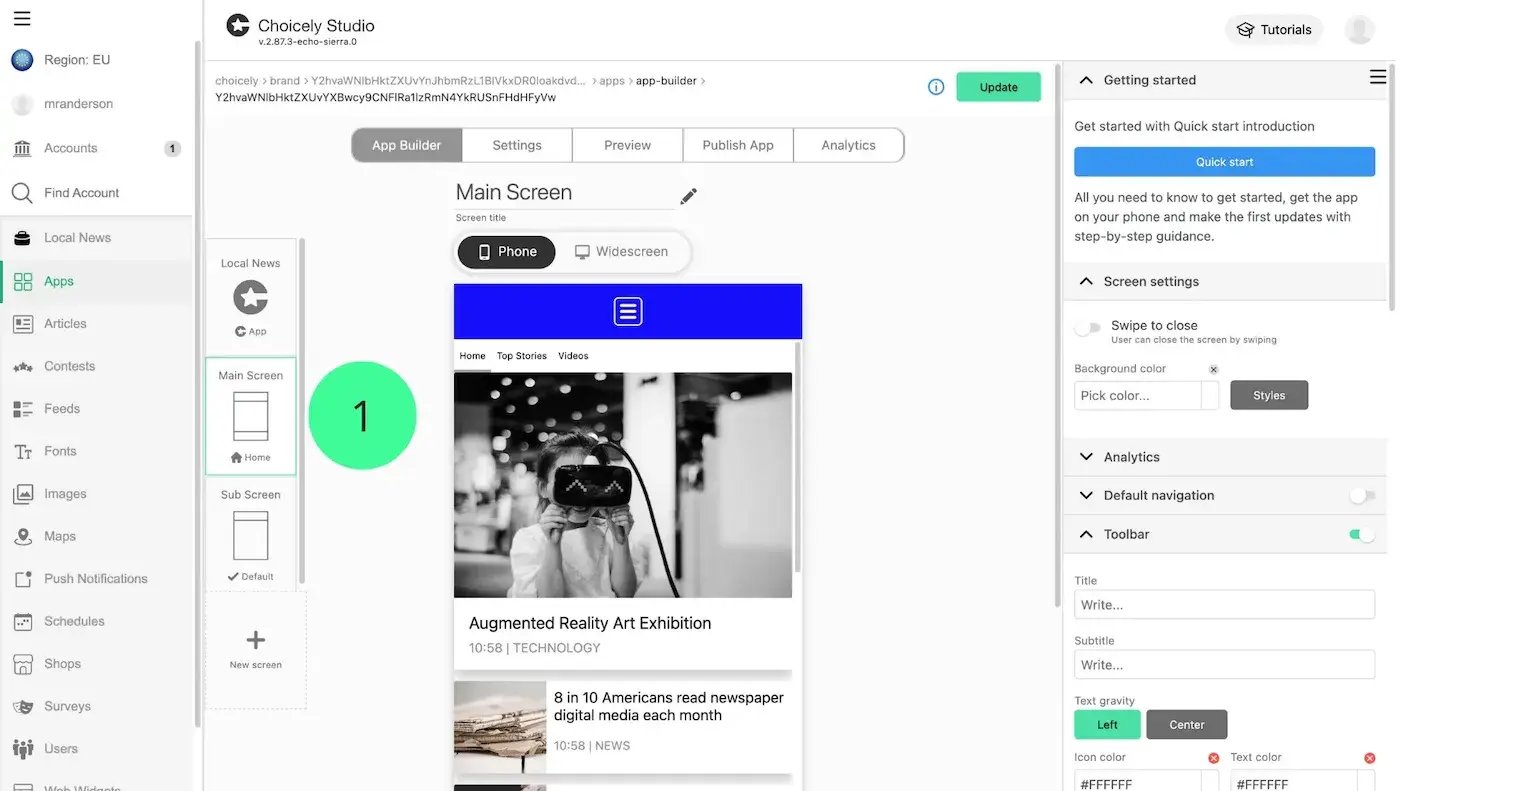Reset Text color with red x

pyautogui.click(x=1370, y=759)
